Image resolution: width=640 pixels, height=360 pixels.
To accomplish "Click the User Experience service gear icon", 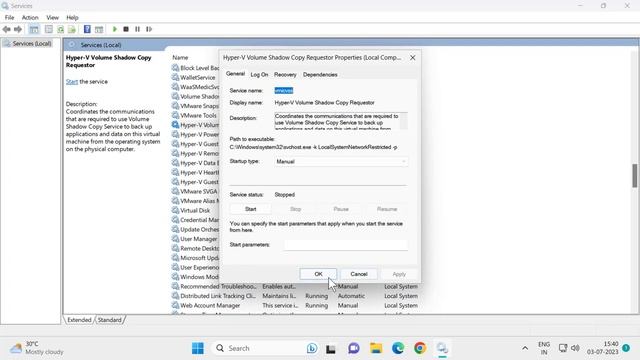I will (176, 267).
